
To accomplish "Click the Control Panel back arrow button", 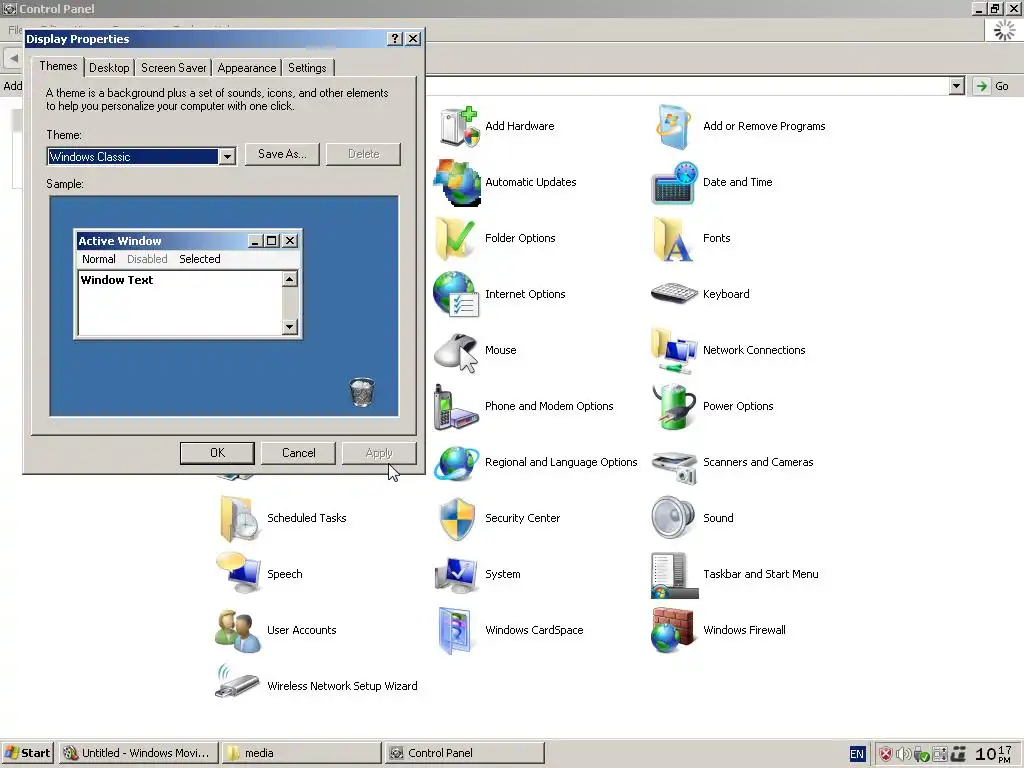I will (13, 58).
